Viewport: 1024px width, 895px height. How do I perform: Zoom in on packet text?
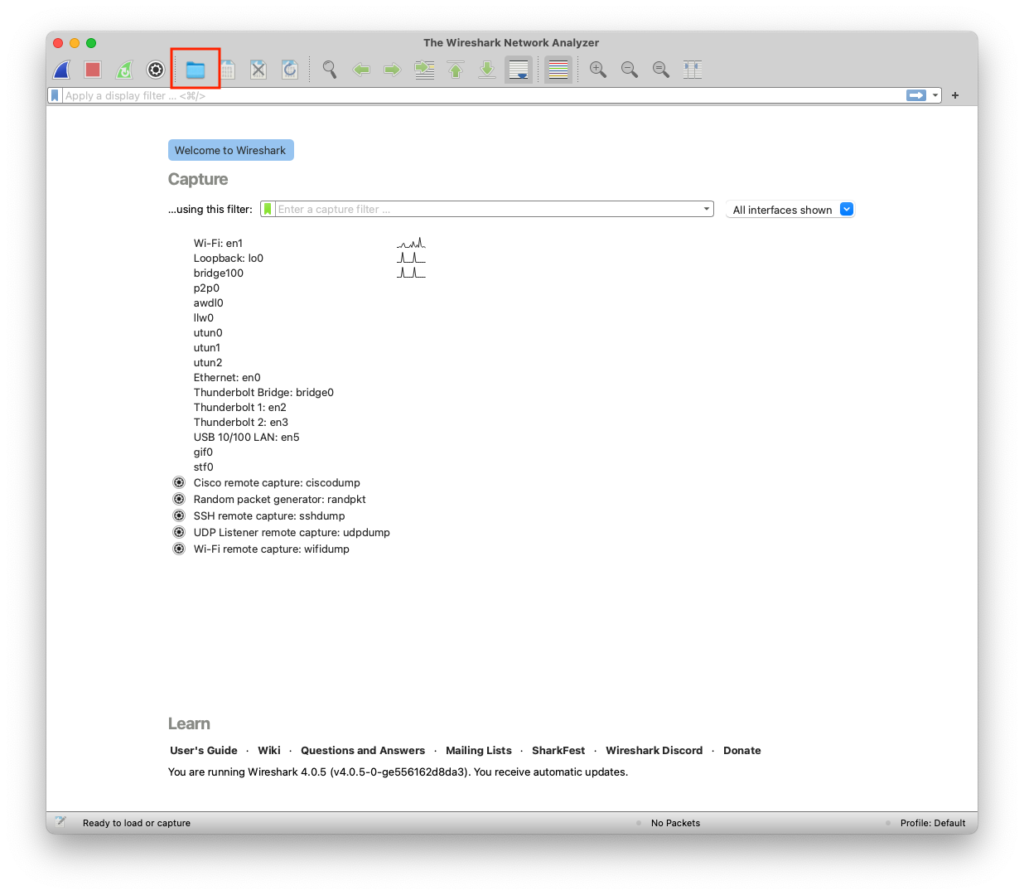597,70
